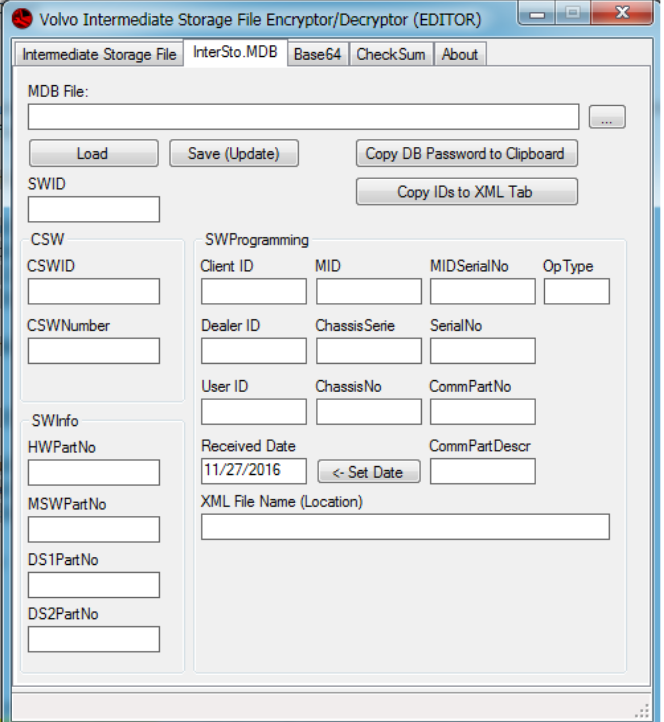Image resolution: width=664 pixels, height=722 pixels.
Task: Click the HWPartNo input box
Action: tap(94, 473)
